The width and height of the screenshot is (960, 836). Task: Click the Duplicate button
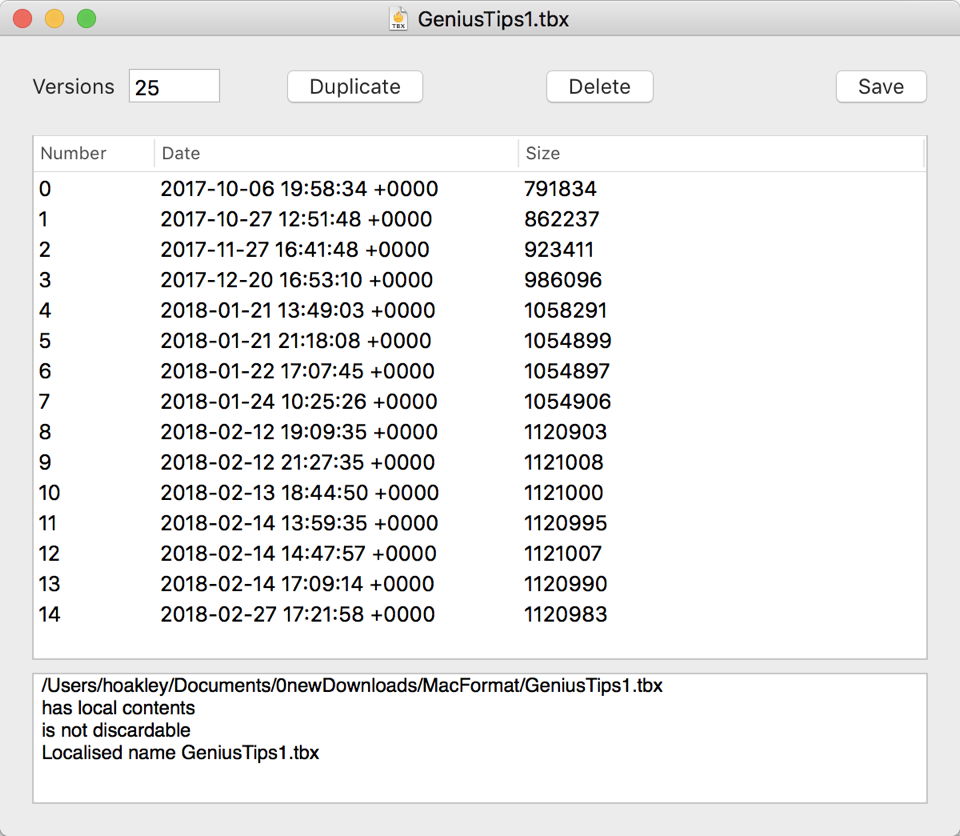[x=355, y=87]
